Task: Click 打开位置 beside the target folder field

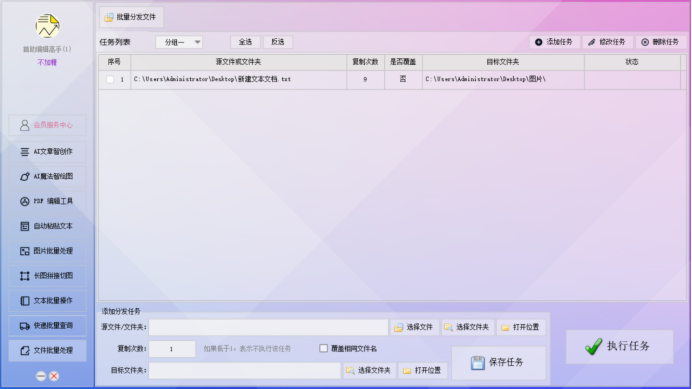Action: (423, 370)
